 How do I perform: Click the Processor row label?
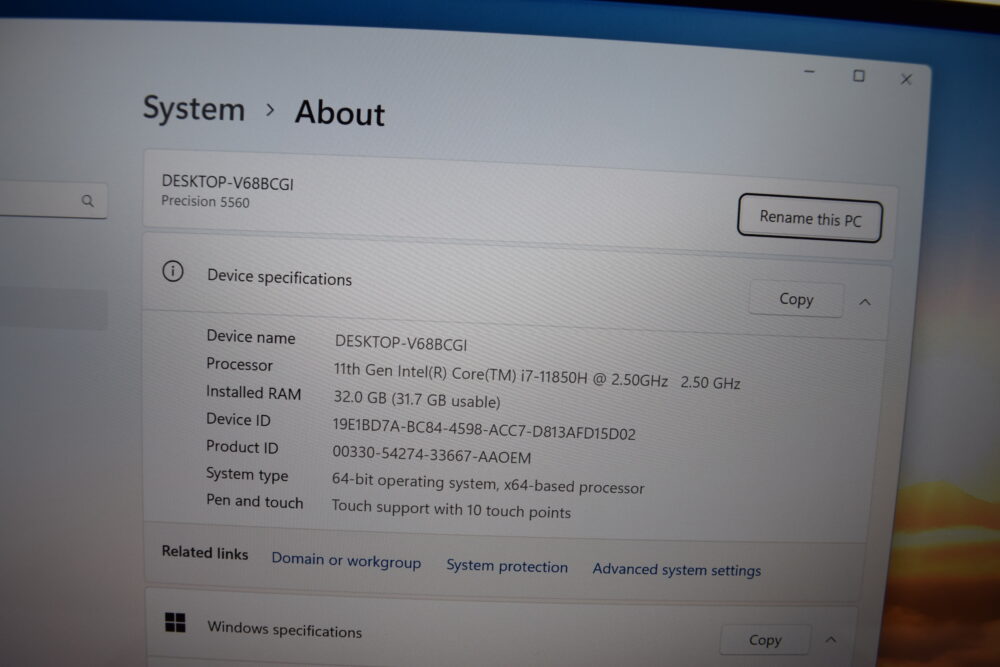click(239, 364)
